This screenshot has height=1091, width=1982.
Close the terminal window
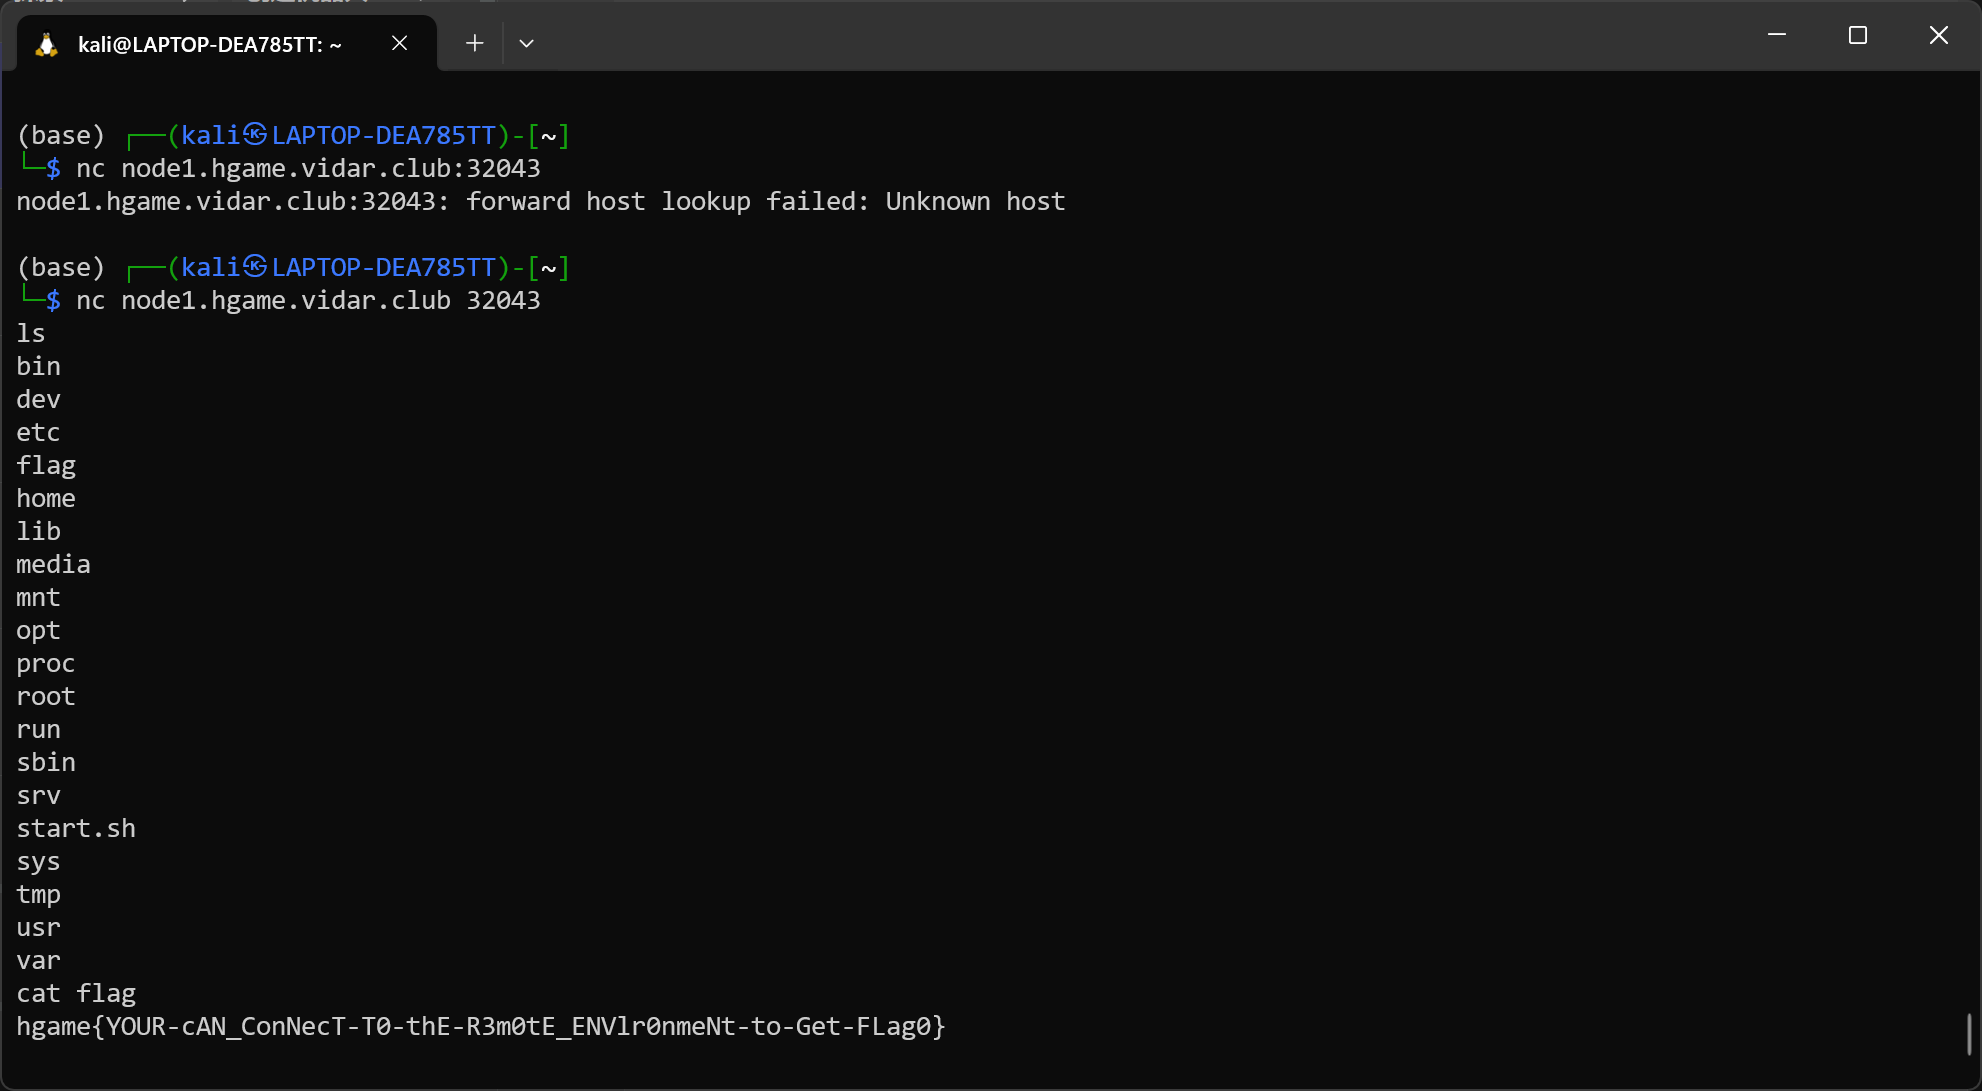(x=1938, y=35)
